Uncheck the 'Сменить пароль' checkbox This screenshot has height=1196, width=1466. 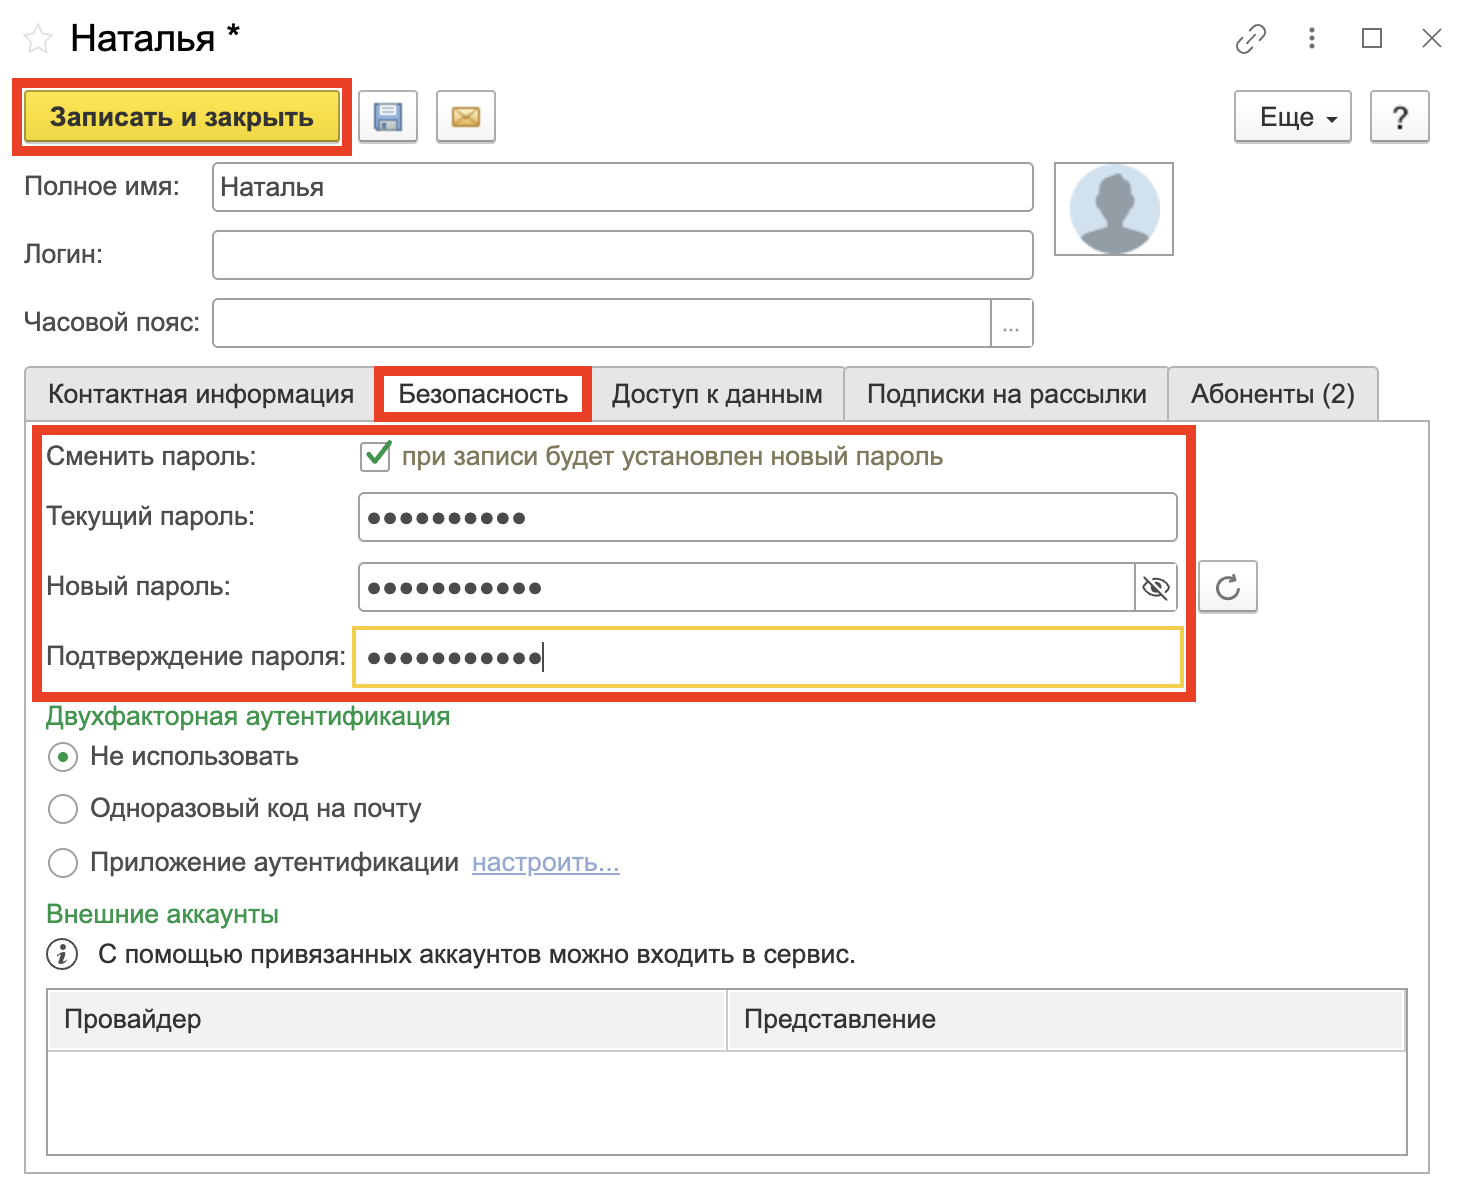pyautogui.click(x=376, y=457)
